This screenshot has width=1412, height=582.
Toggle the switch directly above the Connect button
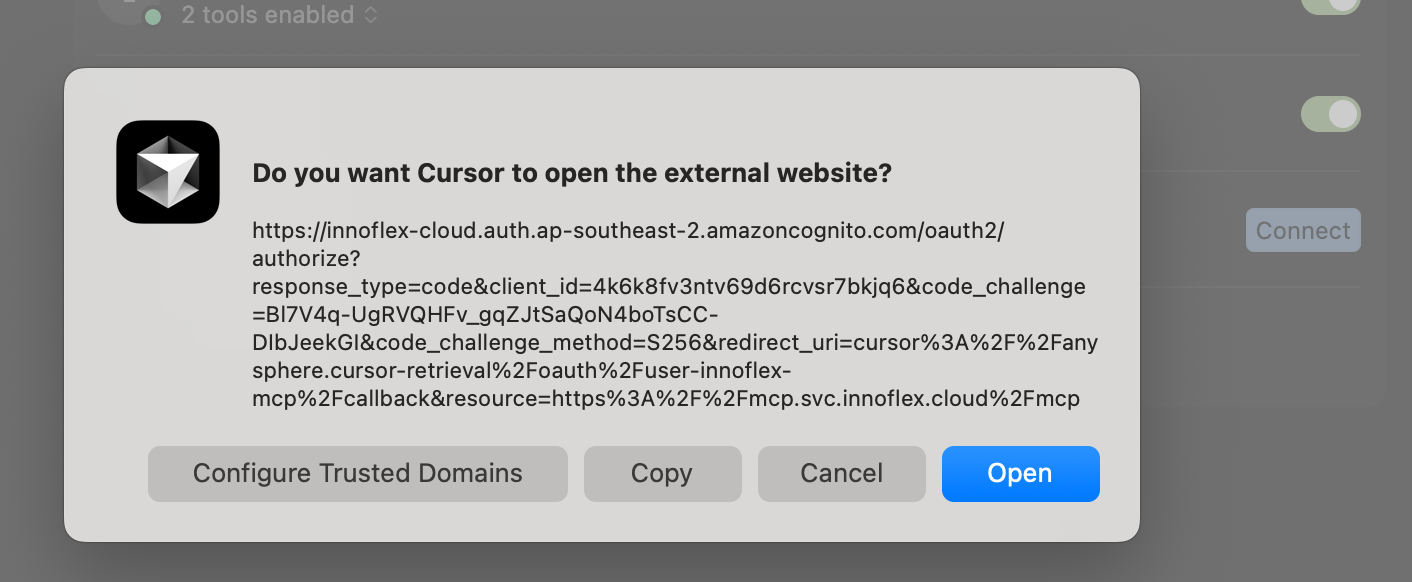coord(1330,114)
